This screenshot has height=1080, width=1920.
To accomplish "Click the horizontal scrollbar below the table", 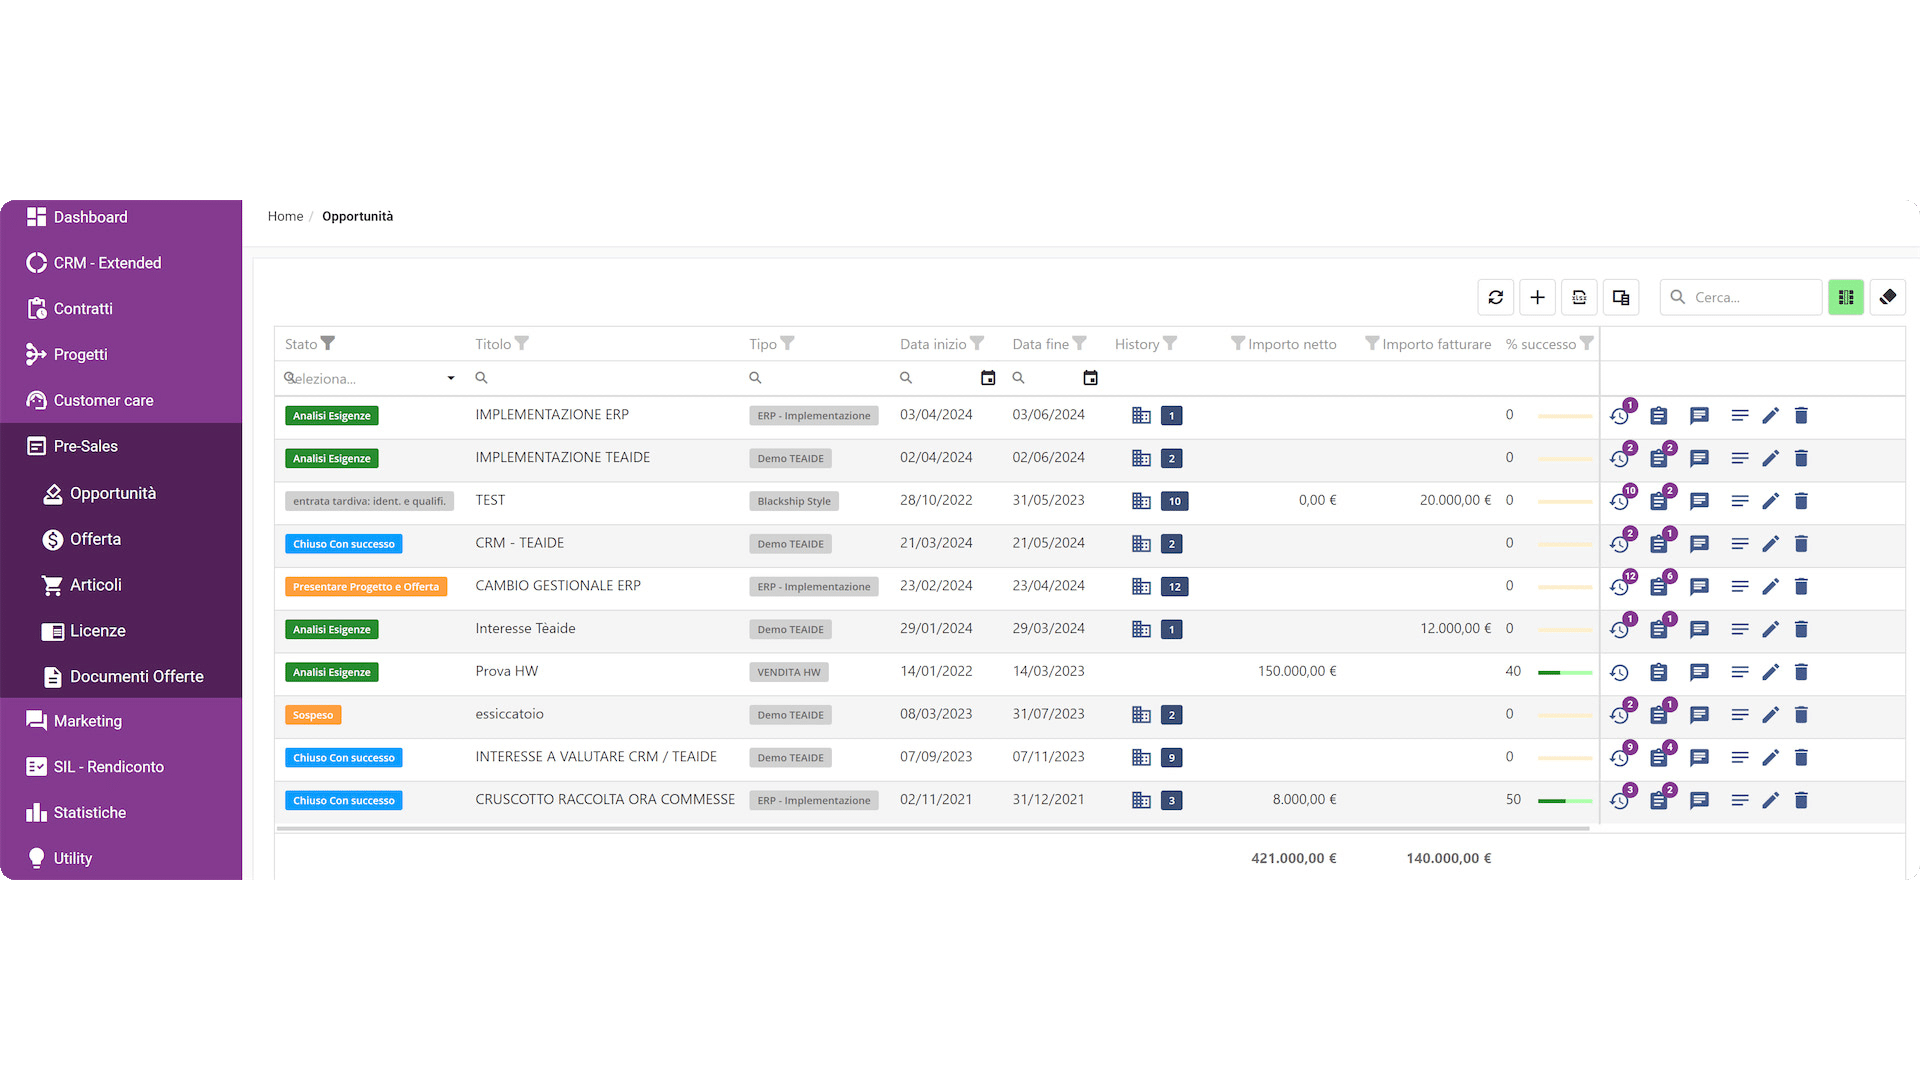I will coord(932,828).
